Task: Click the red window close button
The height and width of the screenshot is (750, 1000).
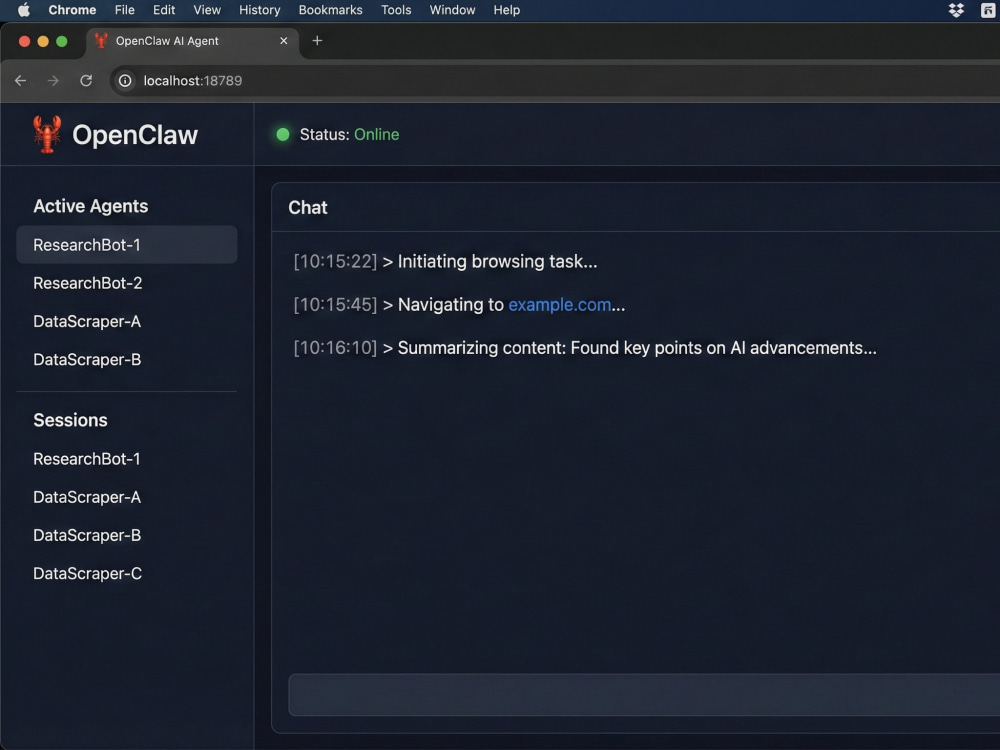Action: 24,41
